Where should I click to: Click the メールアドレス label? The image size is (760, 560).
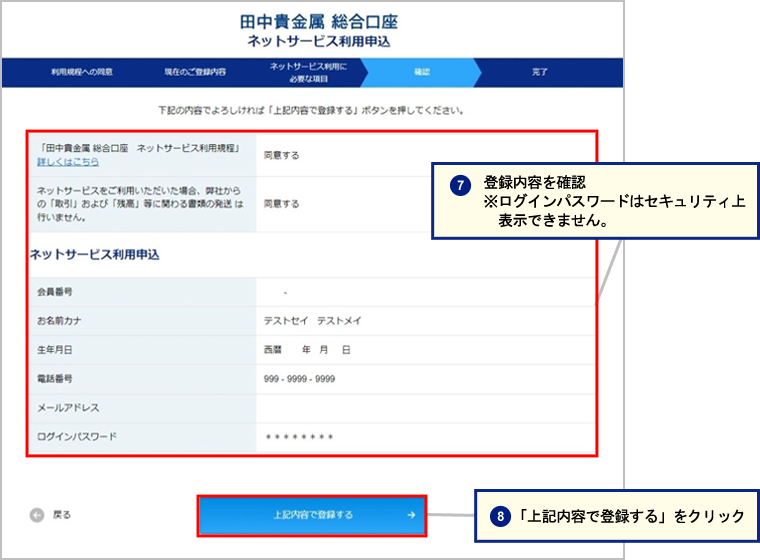pyautogui.click(x=68, y=408)
